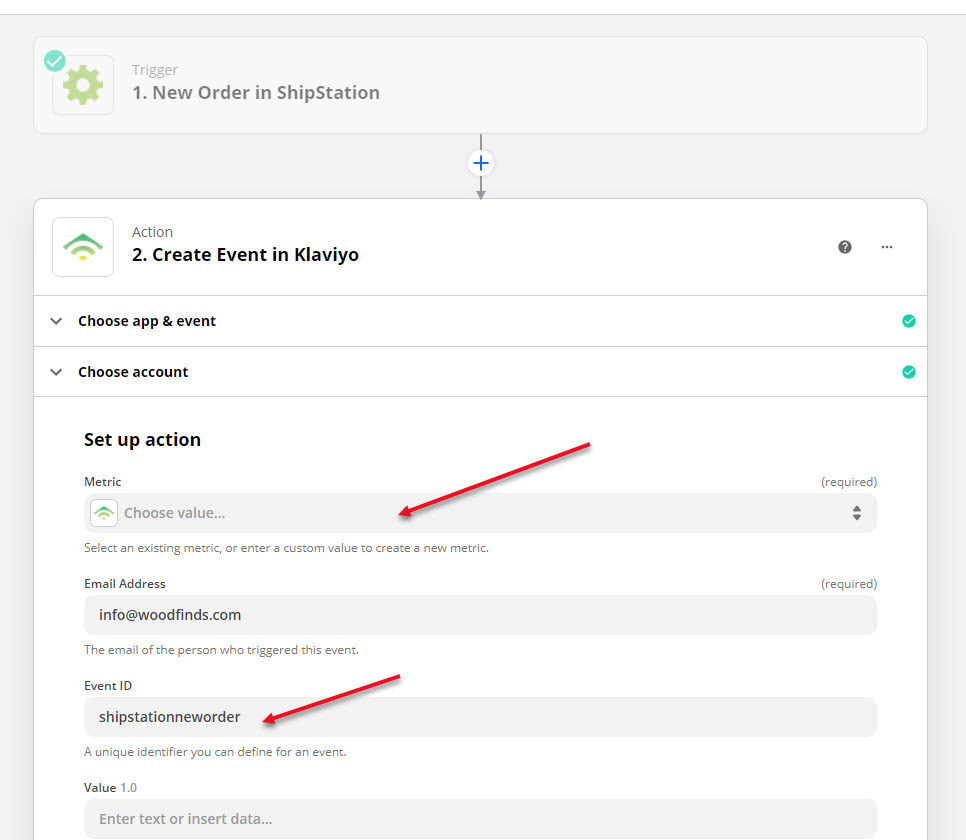The width and height of the screenshot is (966, 840).
Task: Expand the Choose app & event section
Action: (x=480, y=321)
